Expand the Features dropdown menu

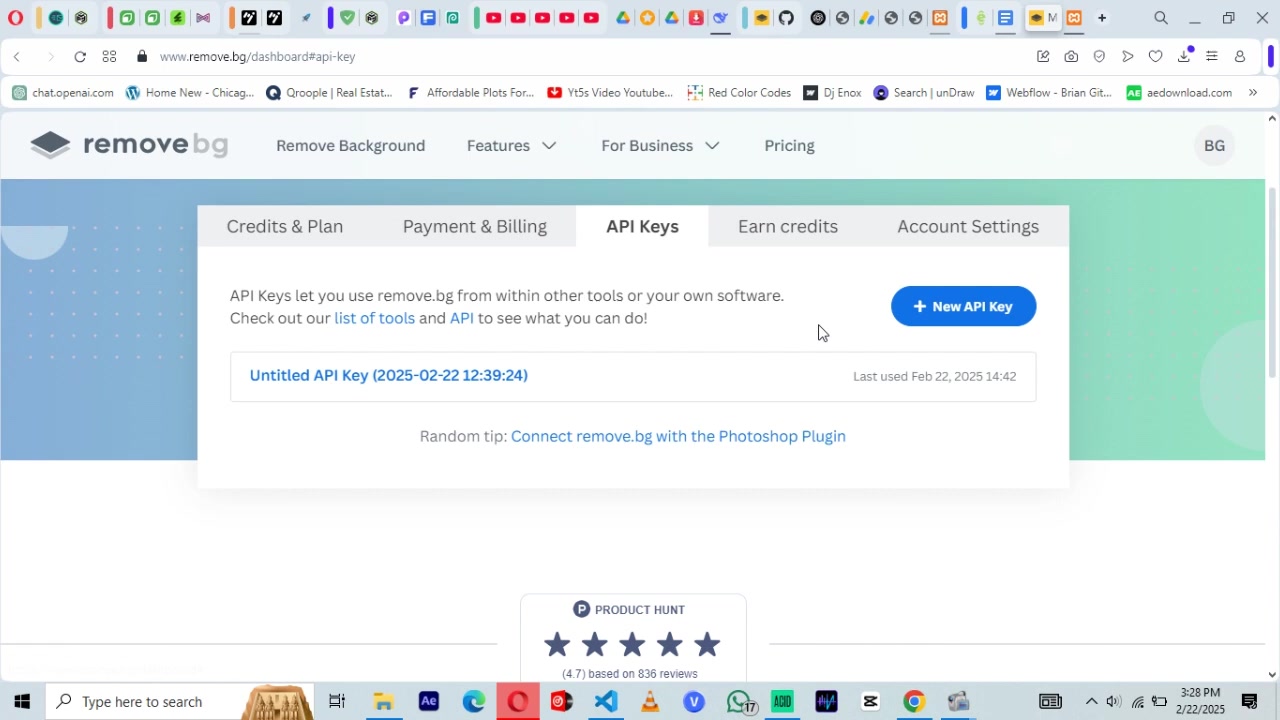511,146
